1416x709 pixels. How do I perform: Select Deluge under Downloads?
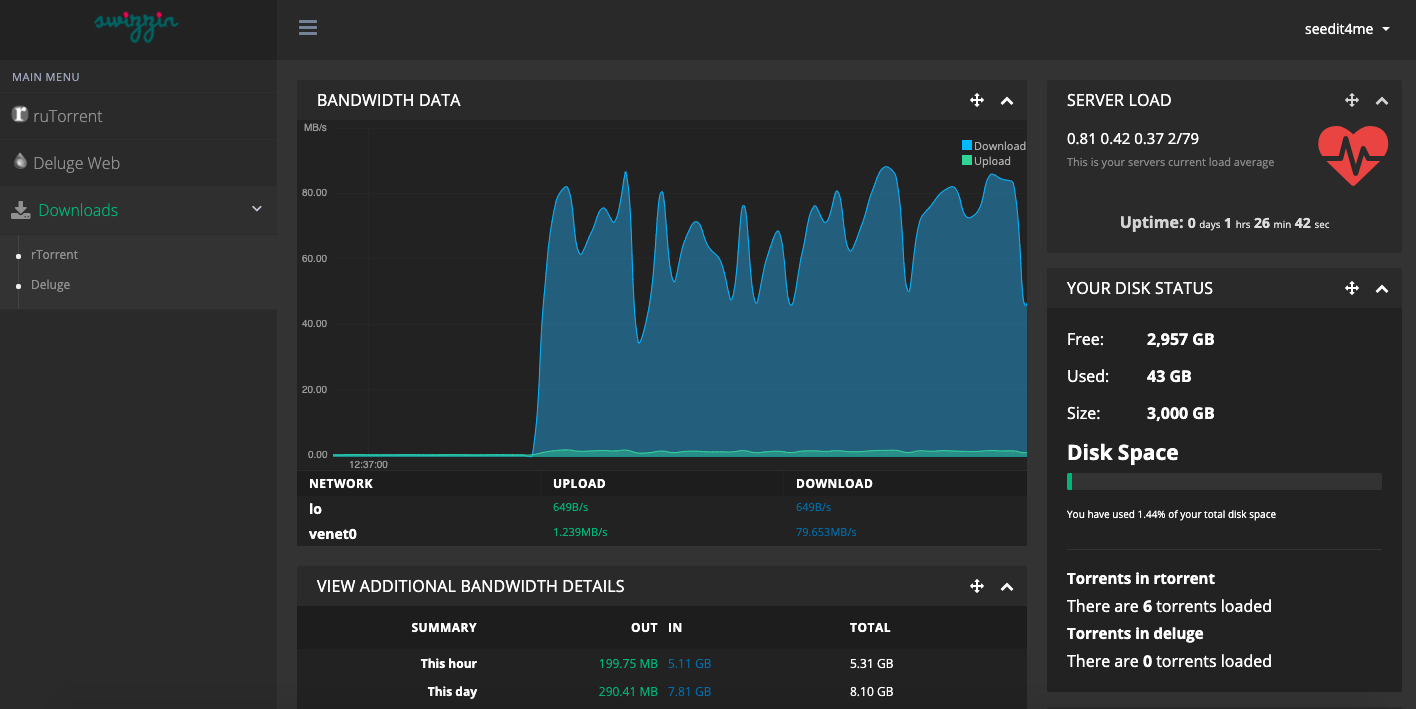click(50, 285)
